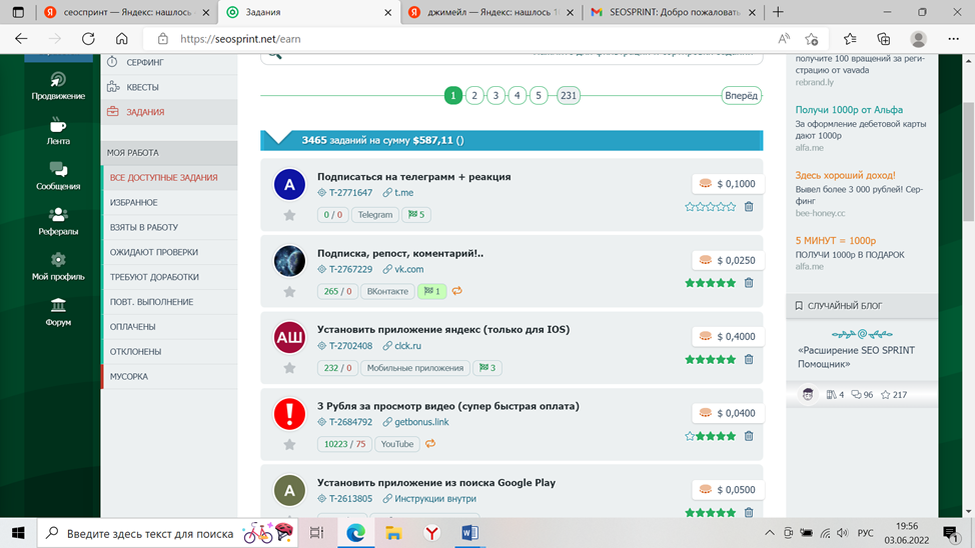Open Продвижение in the left sidebar
The image size is (975, 548).
tap(58, 86)
